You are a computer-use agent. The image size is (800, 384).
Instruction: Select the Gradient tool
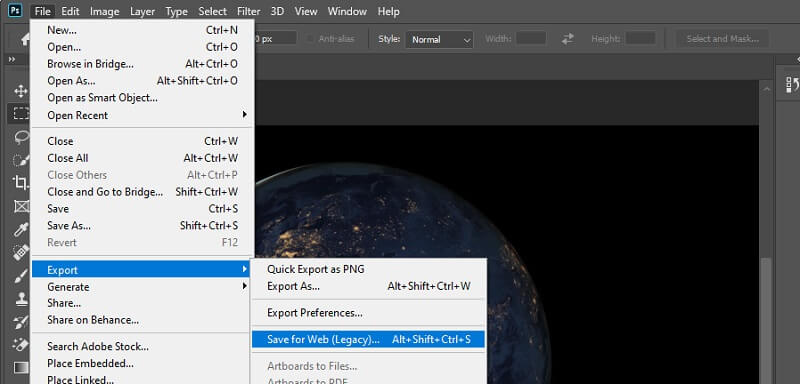click(x=21, y=368)
